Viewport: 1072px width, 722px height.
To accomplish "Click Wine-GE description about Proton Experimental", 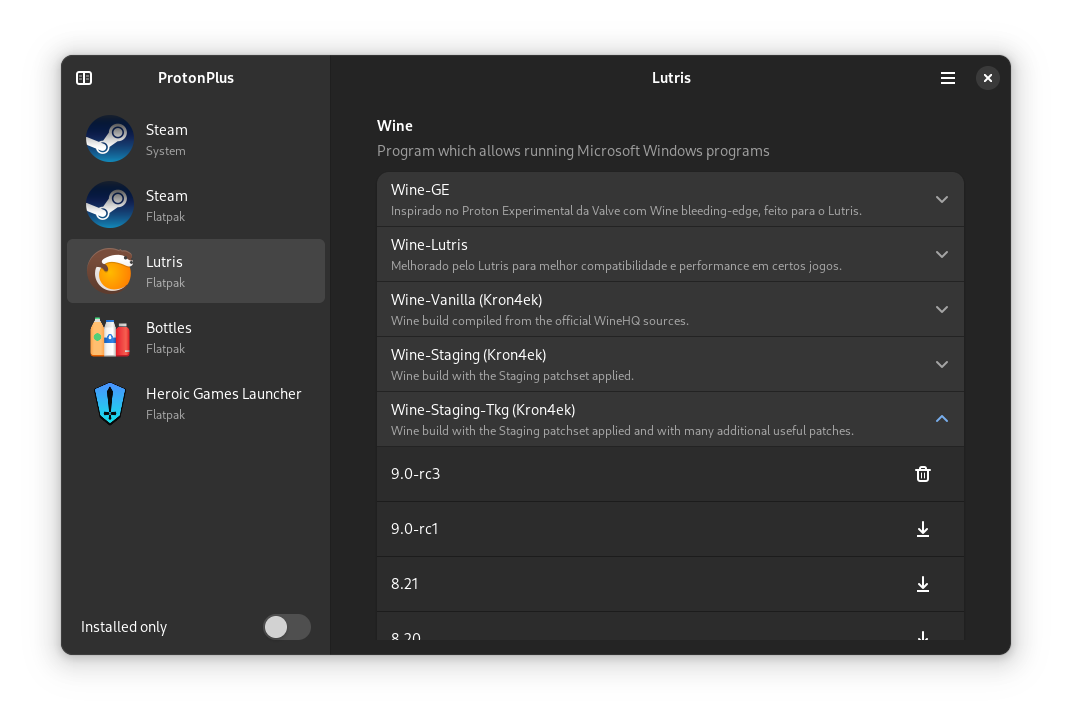I will tap(626, 211).
